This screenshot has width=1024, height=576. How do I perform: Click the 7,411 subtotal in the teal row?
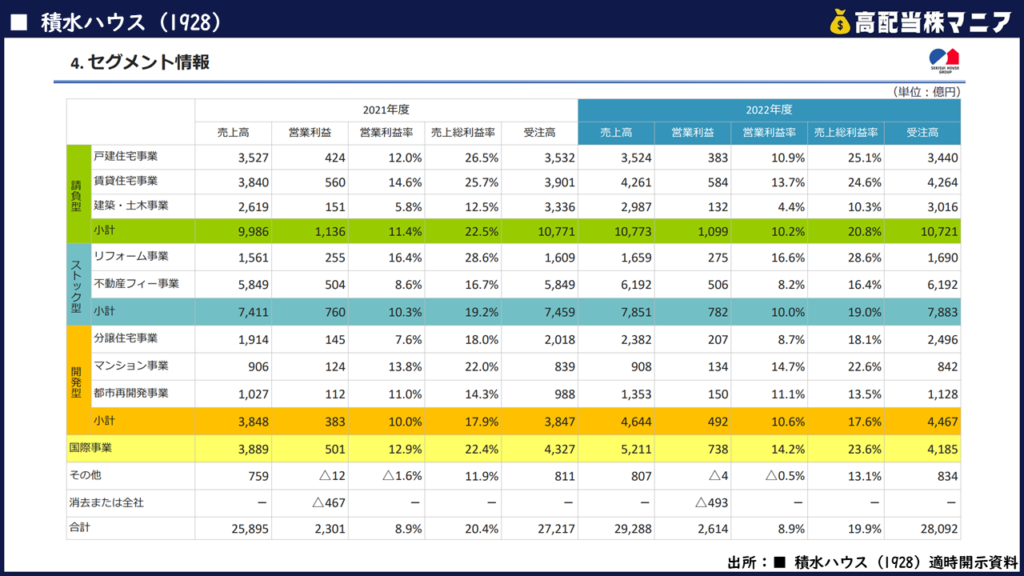[253, 313]
